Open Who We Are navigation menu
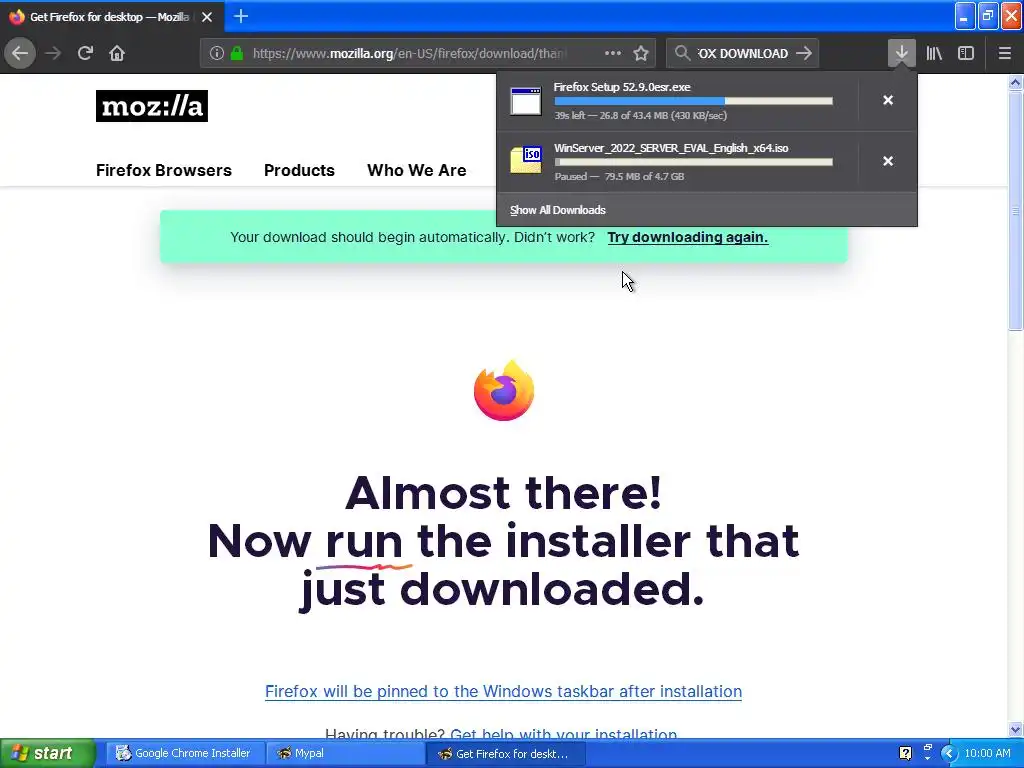This screenshot has height=768, width=1024. 417,170
